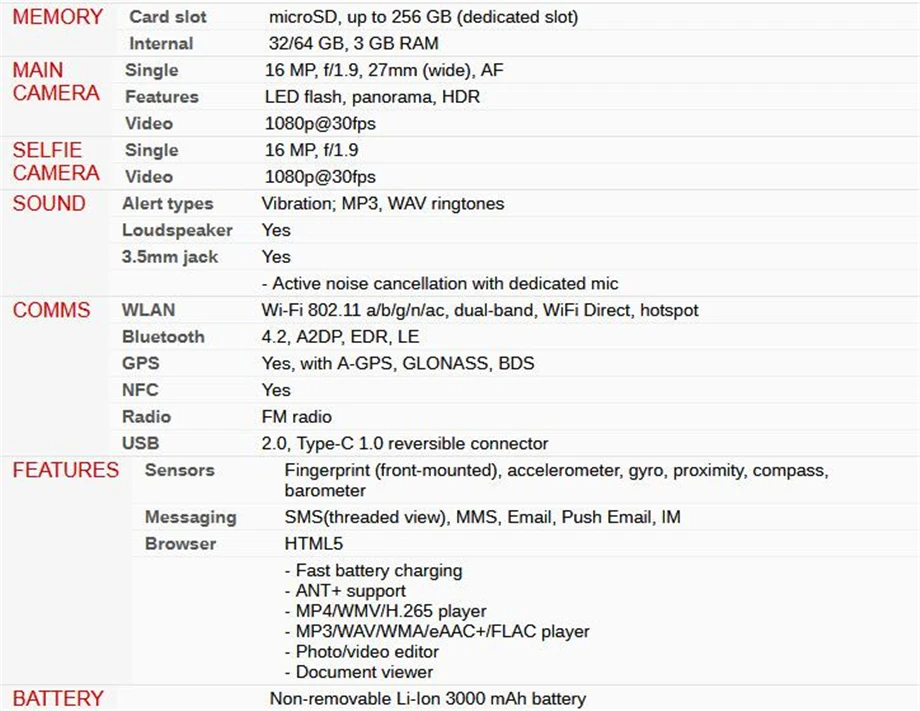Select text 'Active noise cancellation with dedicated mic'
Screen dimensions: 920x711
445,284
